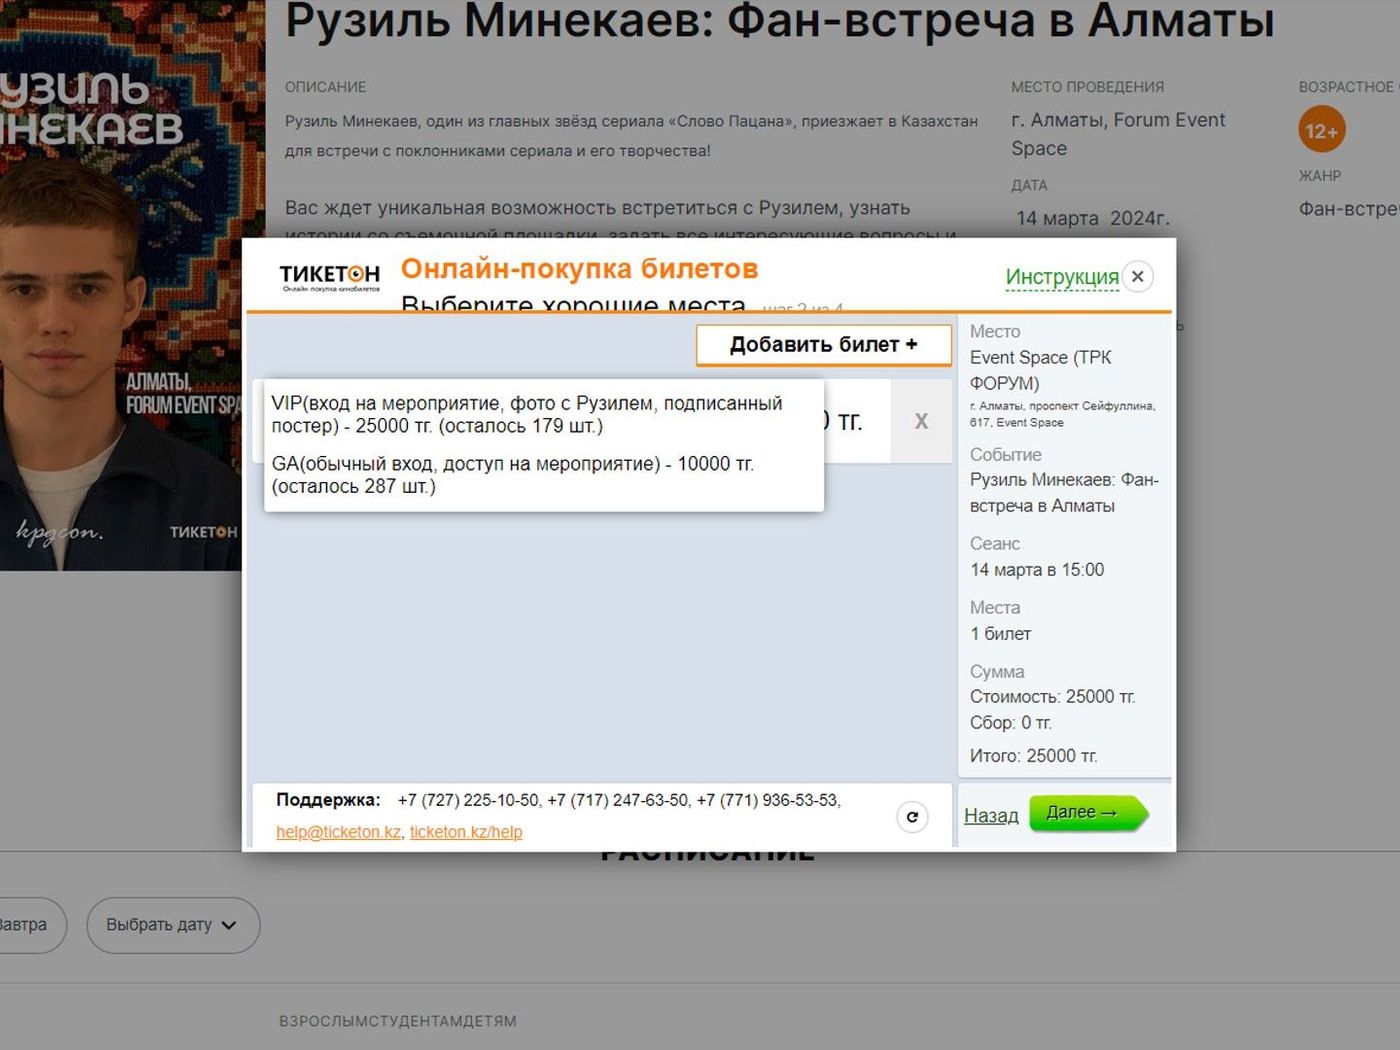
Task: Go back with Назад link
Action: pos(991,816)
